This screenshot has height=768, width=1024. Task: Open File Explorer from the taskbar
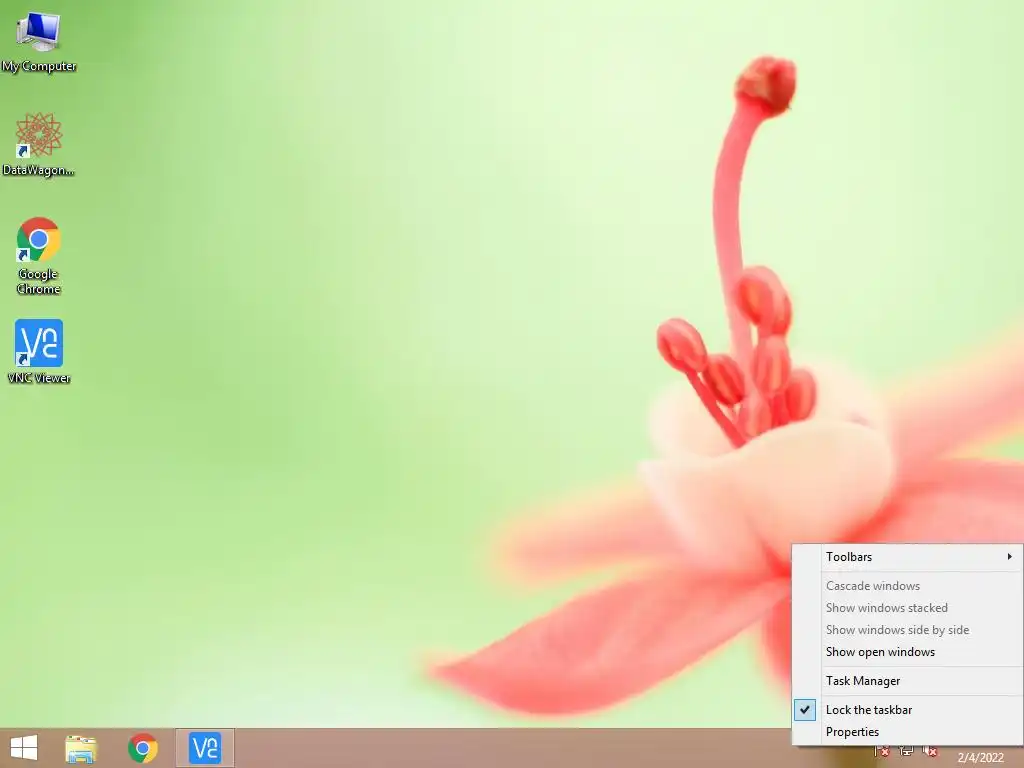(x=81, y=748)
